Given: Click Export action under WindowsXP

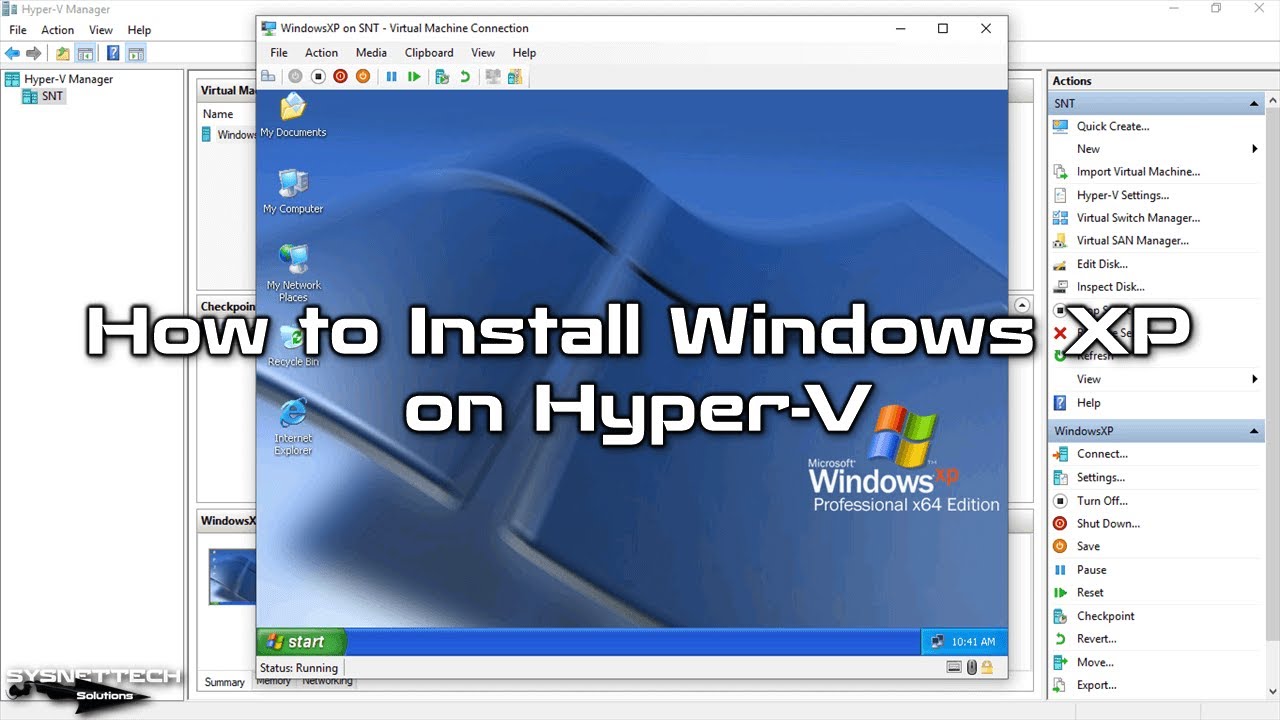Looking at the screenshot, I should [1097, 686].
